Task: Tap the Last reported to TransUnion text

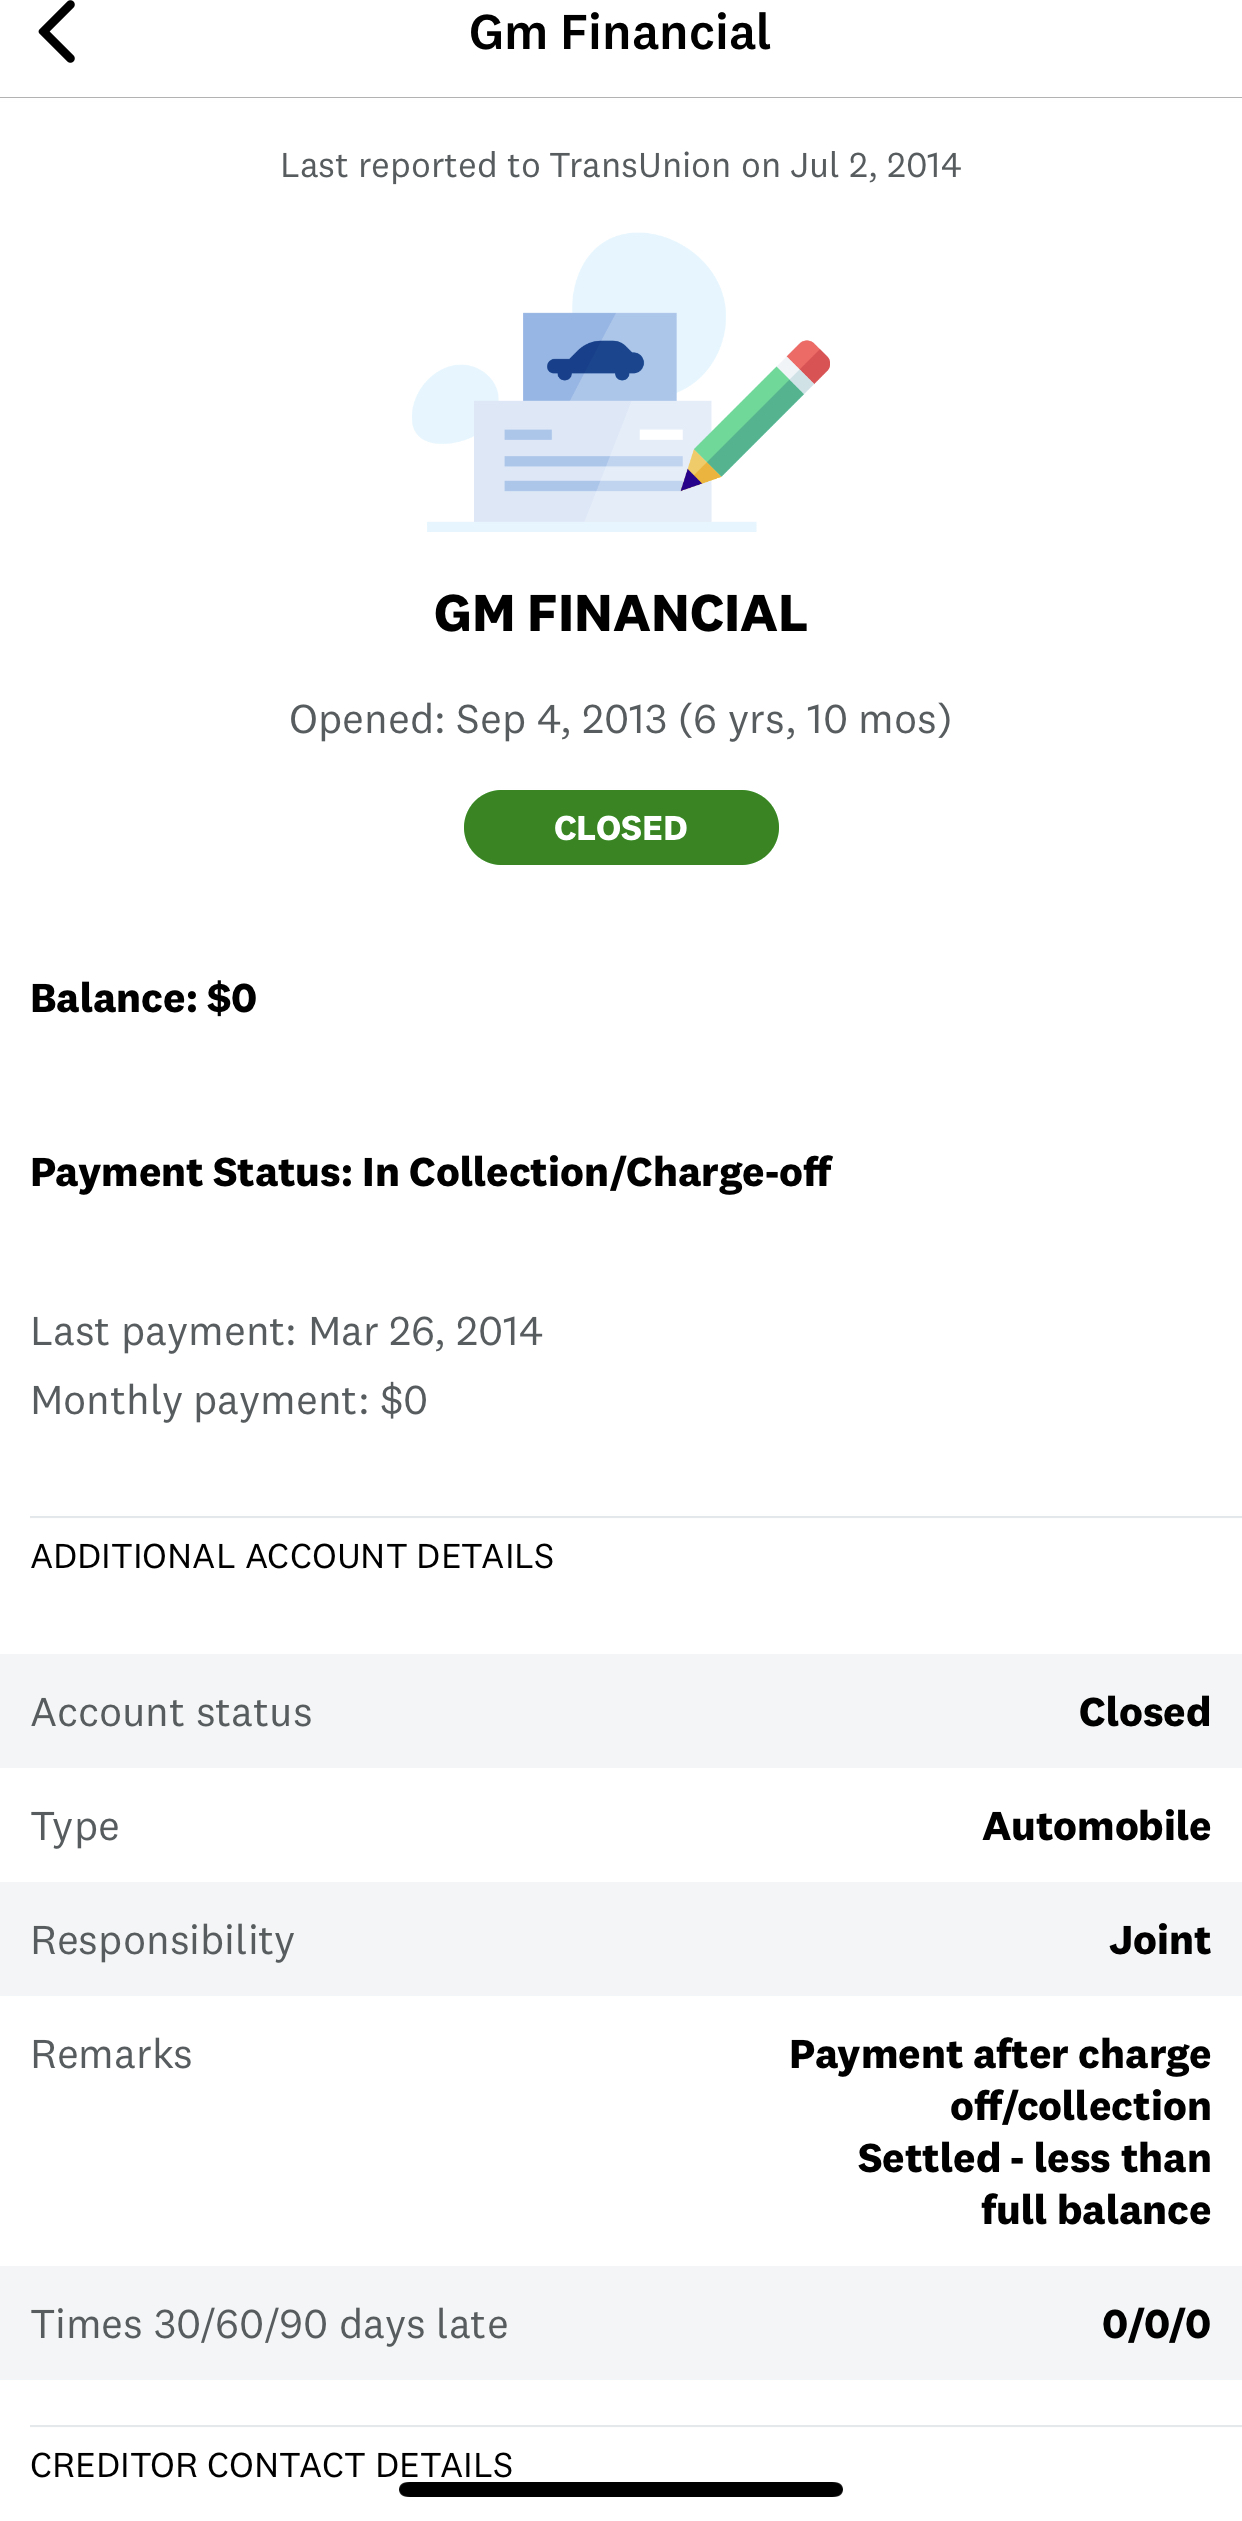Action: (x=620, y=165)
